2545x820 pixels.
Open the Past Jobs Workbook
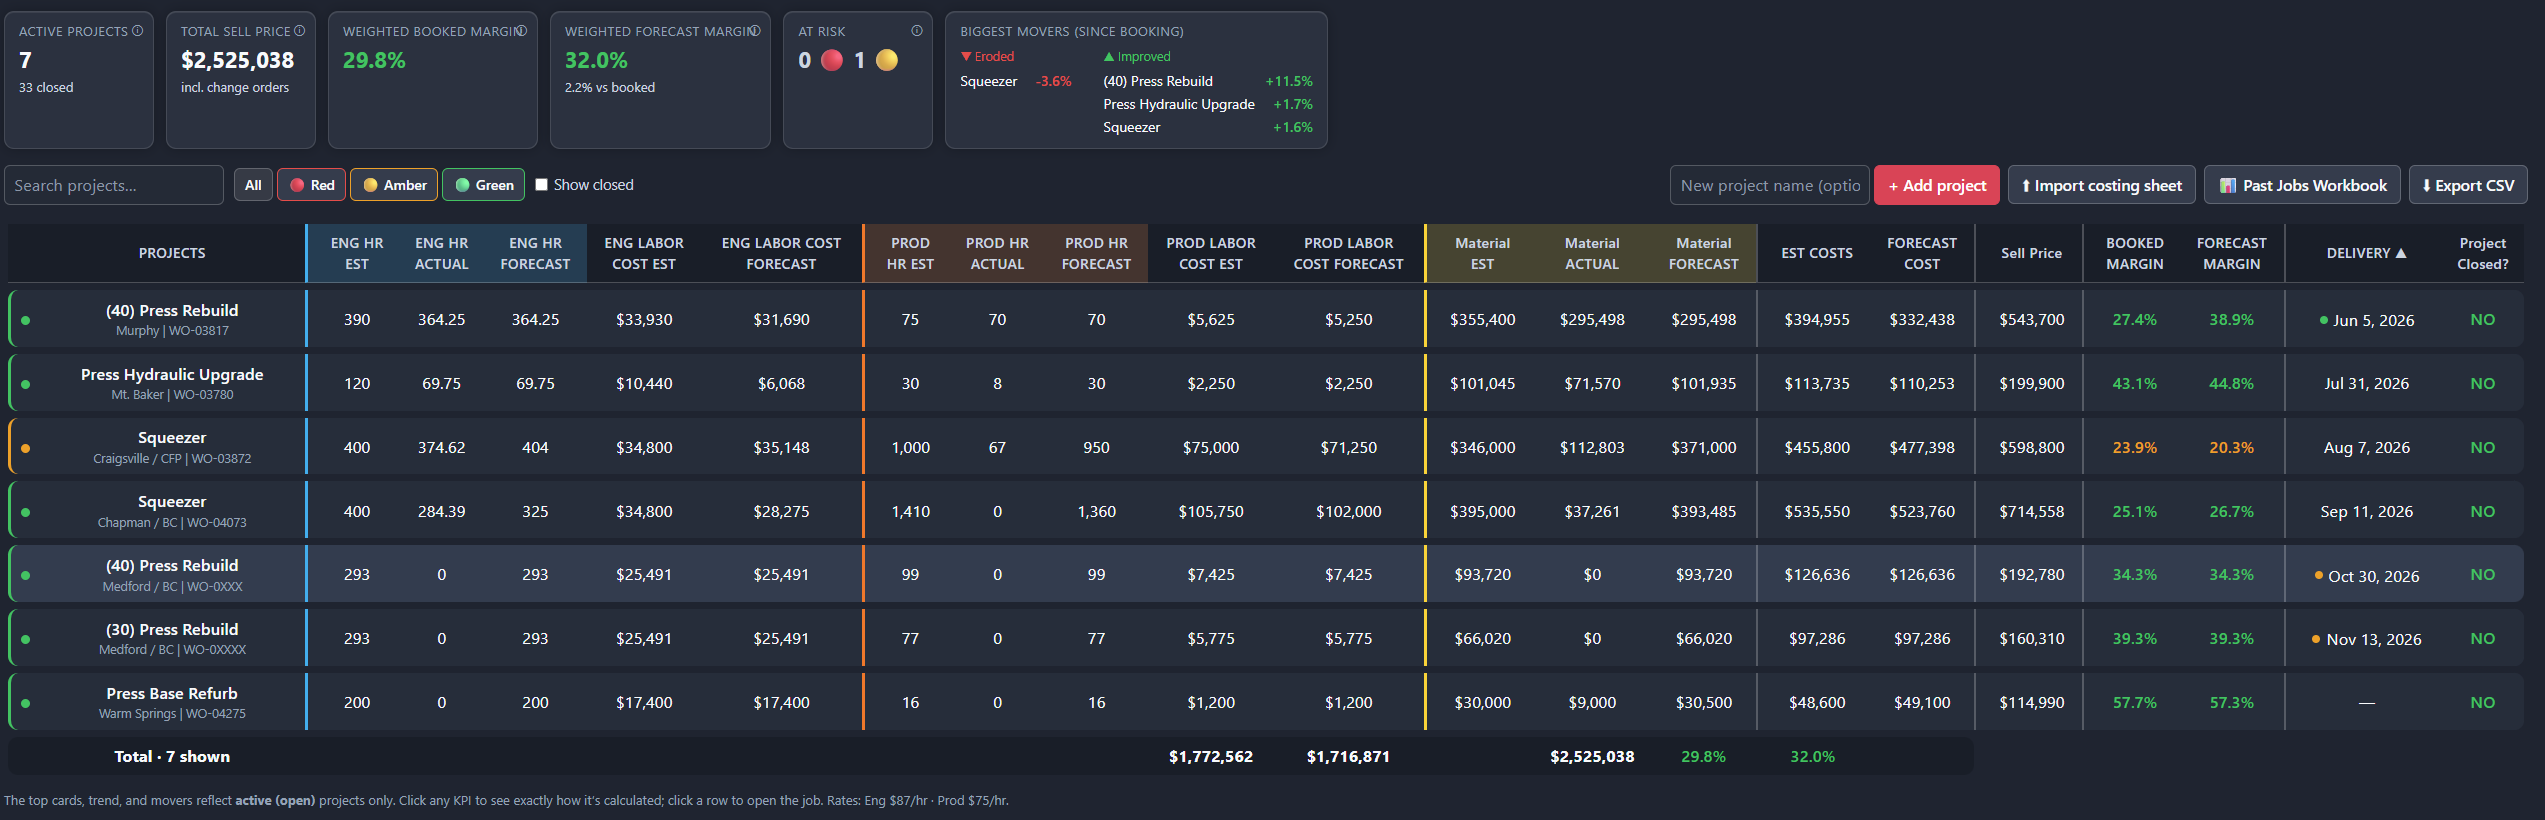2302,185
